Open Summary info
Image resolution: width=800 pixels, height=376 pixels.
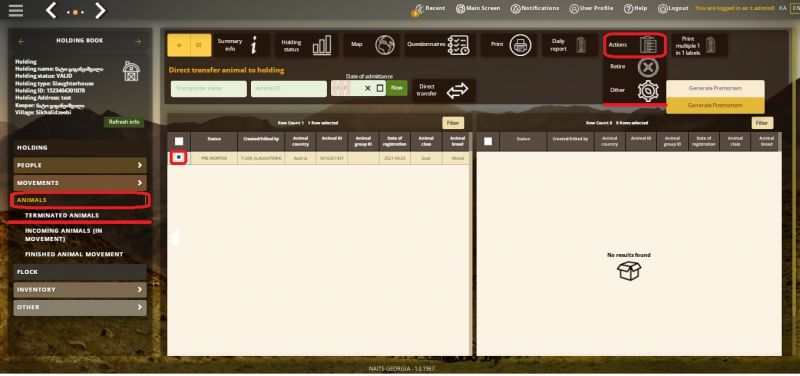[242, 45]
